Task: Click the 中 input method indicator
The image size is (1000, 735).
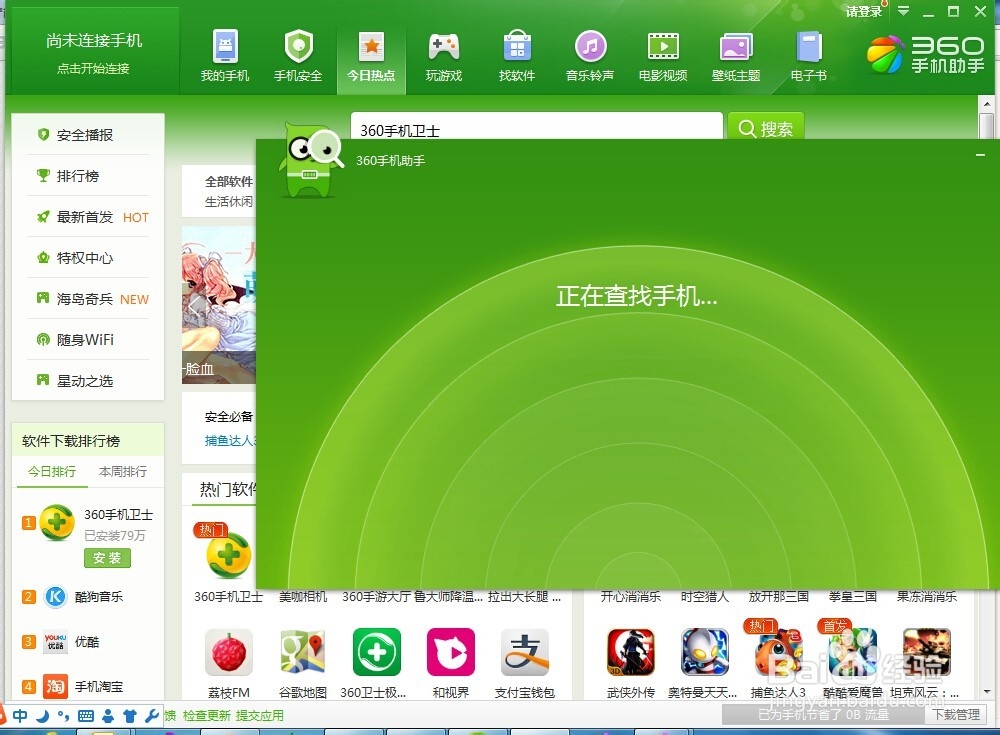Action: coord(20,716)
